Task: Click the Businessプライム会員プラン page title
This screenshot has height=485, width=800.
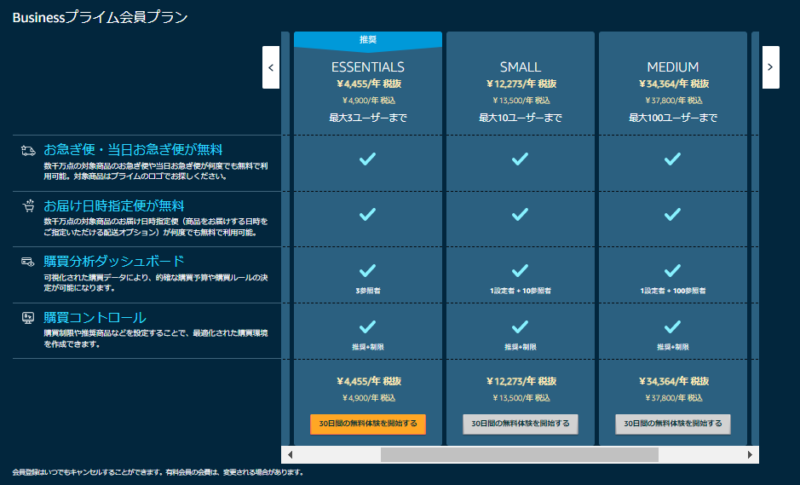Action: [x=100, y=17]
